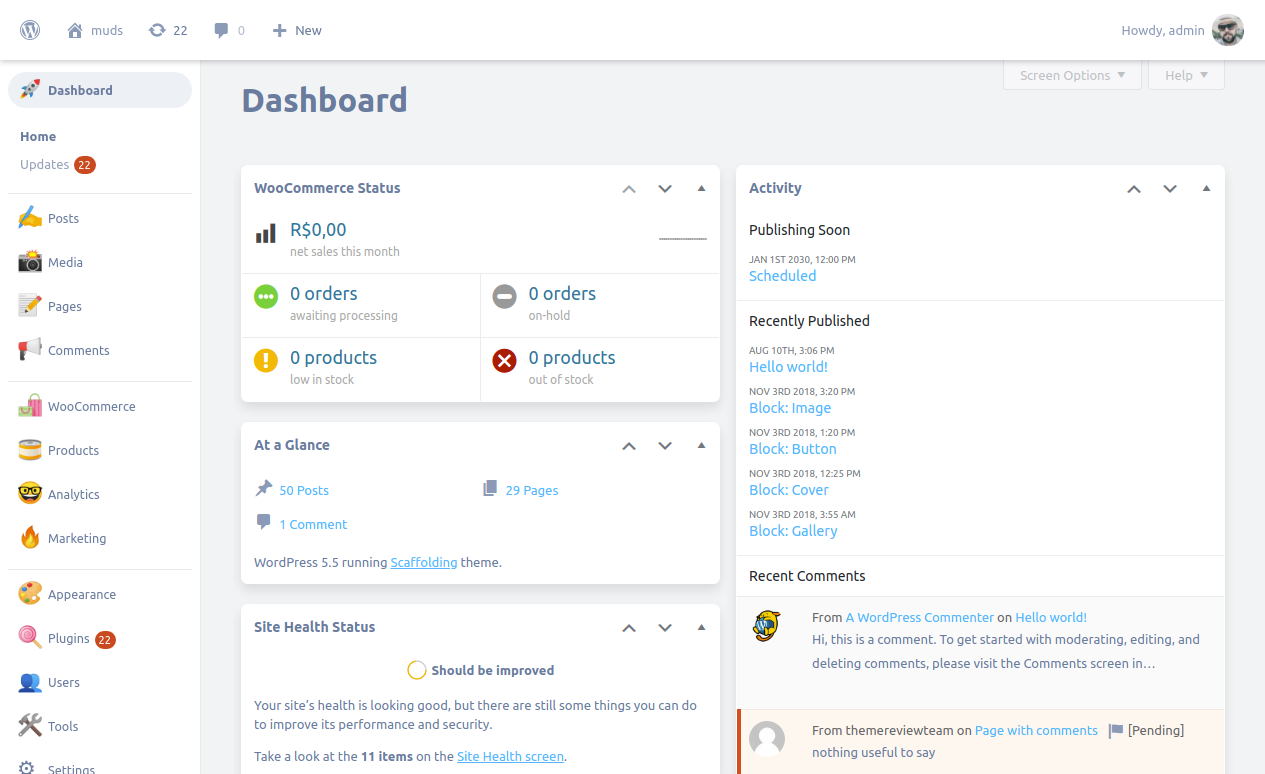1265x774 pixels.
Task: Open the muds site home icon
Action: tap(75, 30)
